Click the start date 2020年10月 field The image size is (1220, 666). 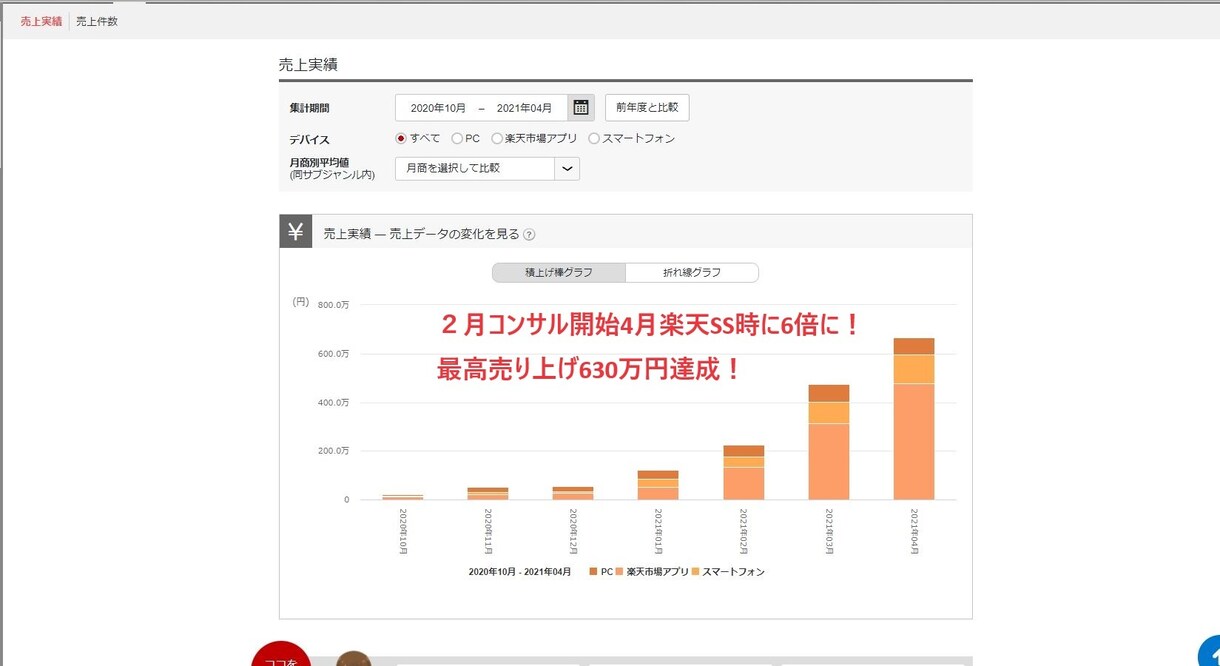(x=438, y=108)
